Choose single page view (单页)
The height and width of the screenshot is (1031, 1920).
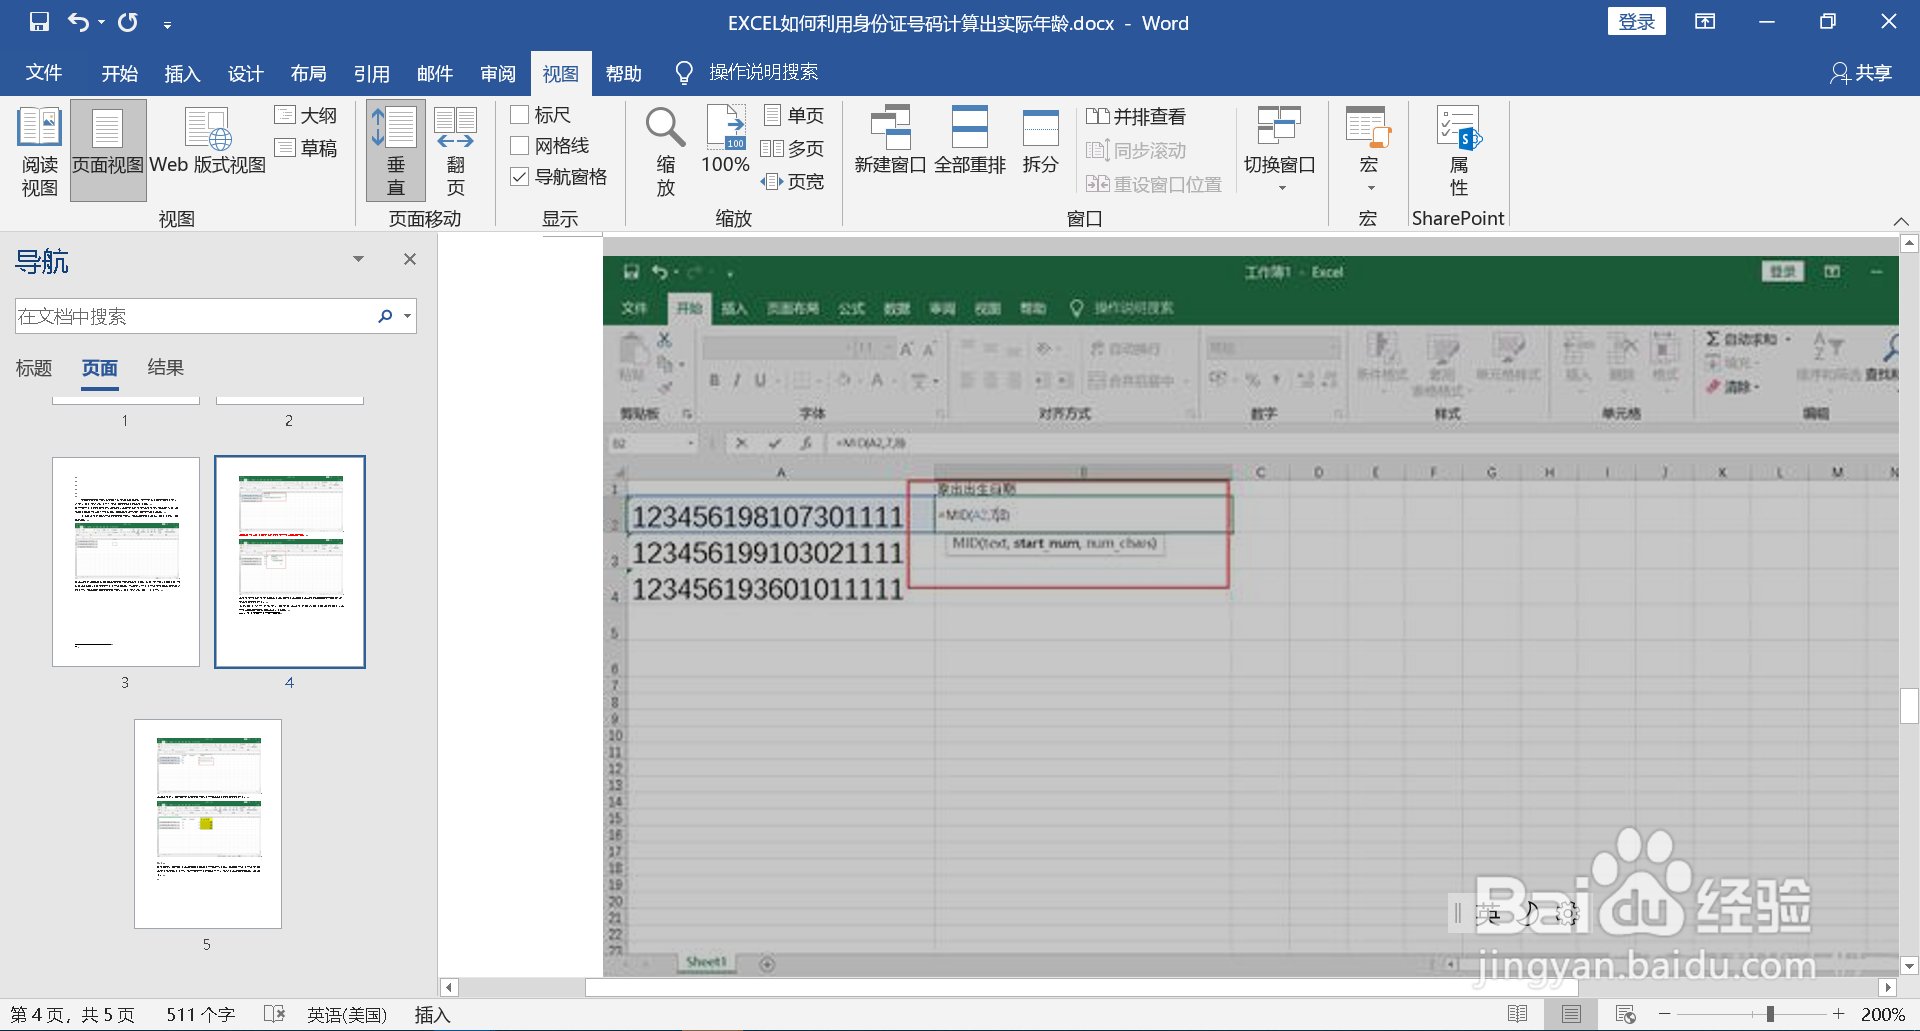[x=794, y=115]
